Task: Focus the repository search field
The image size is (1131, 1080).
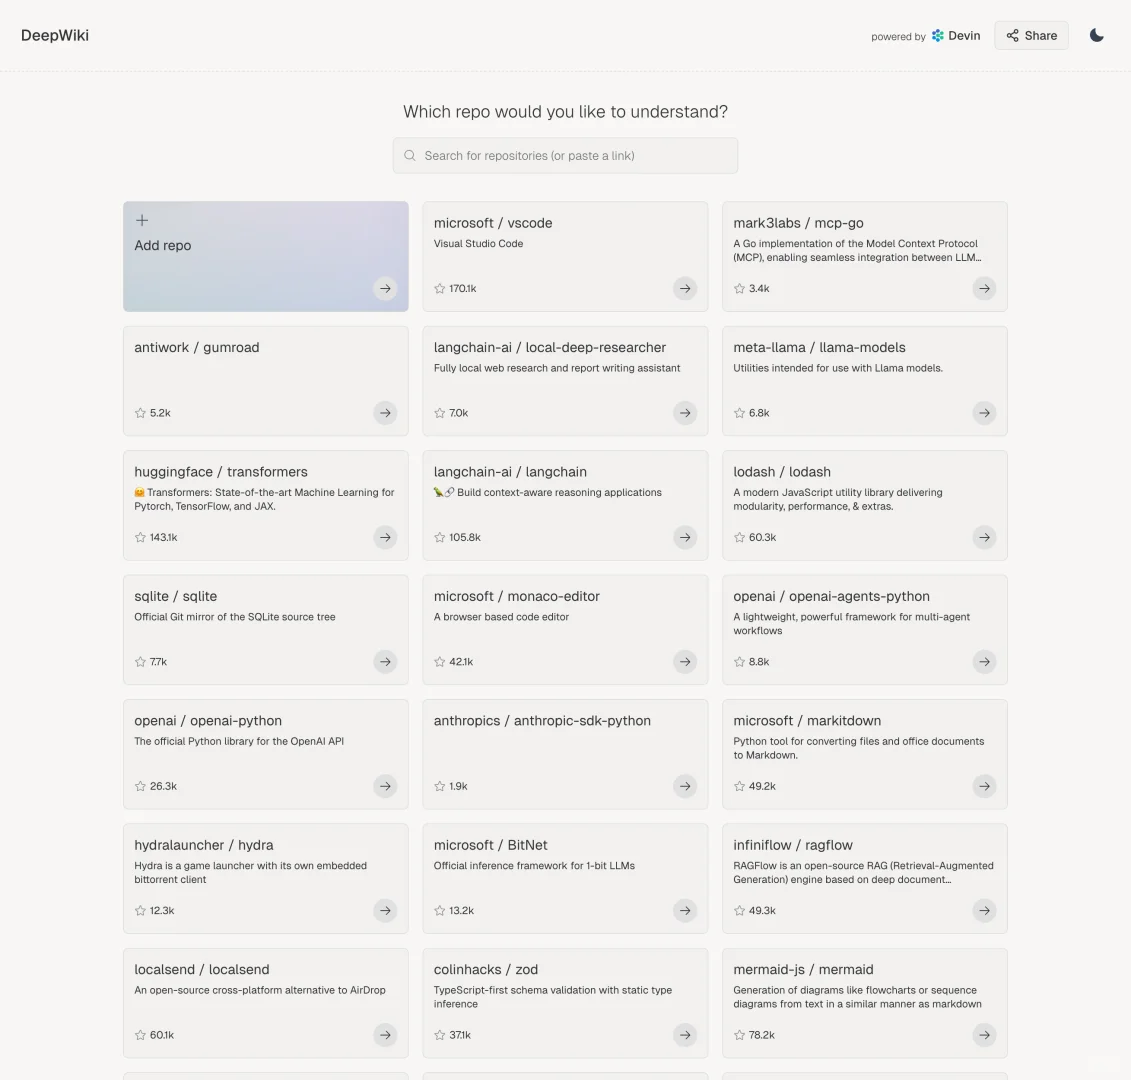Action: coord(565,156)
